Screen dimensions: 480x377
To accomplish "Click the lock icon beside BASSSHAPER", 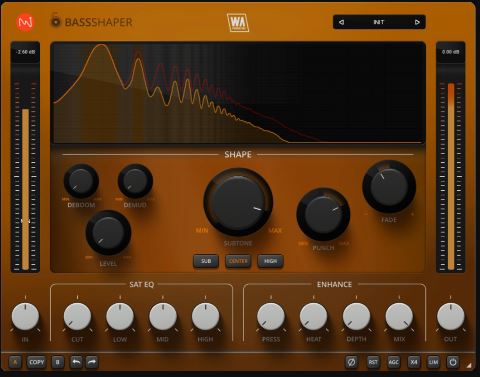I will [x=55, y=20].
